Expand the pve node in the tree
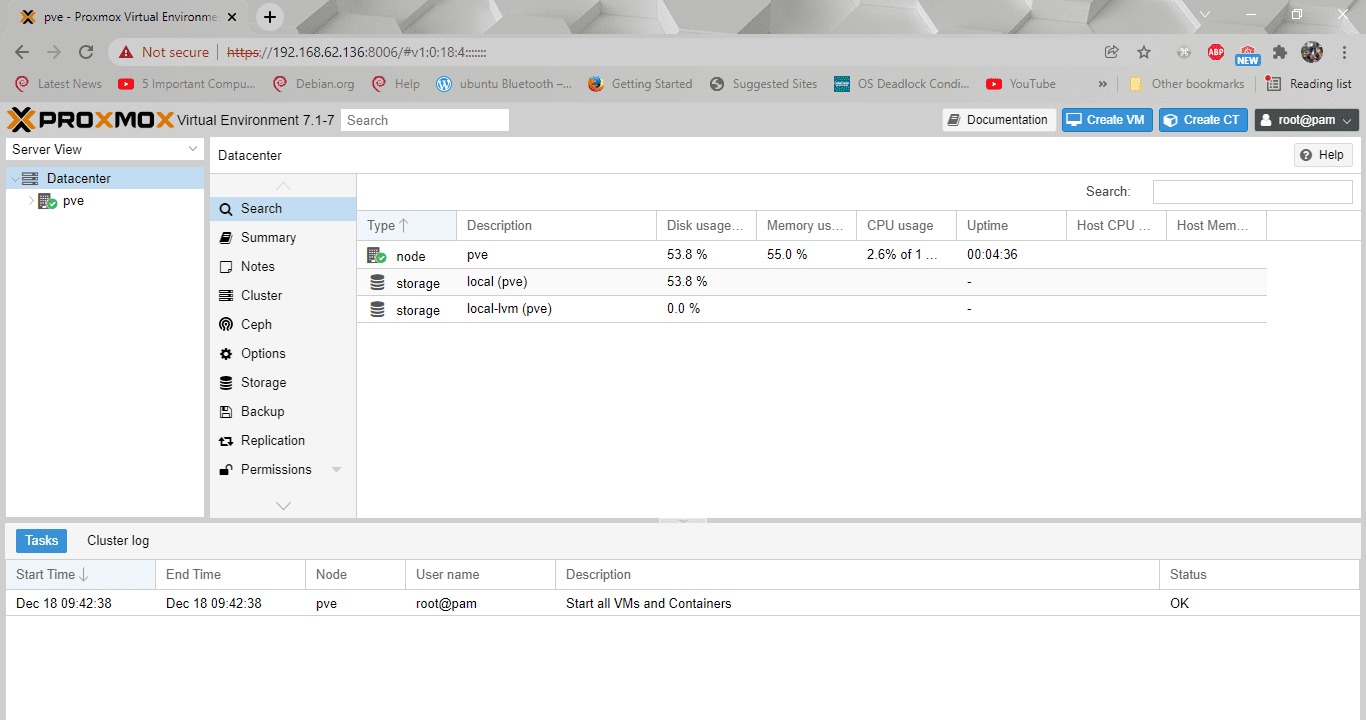Screen dimensions: 1366x720 click(31, 200)
